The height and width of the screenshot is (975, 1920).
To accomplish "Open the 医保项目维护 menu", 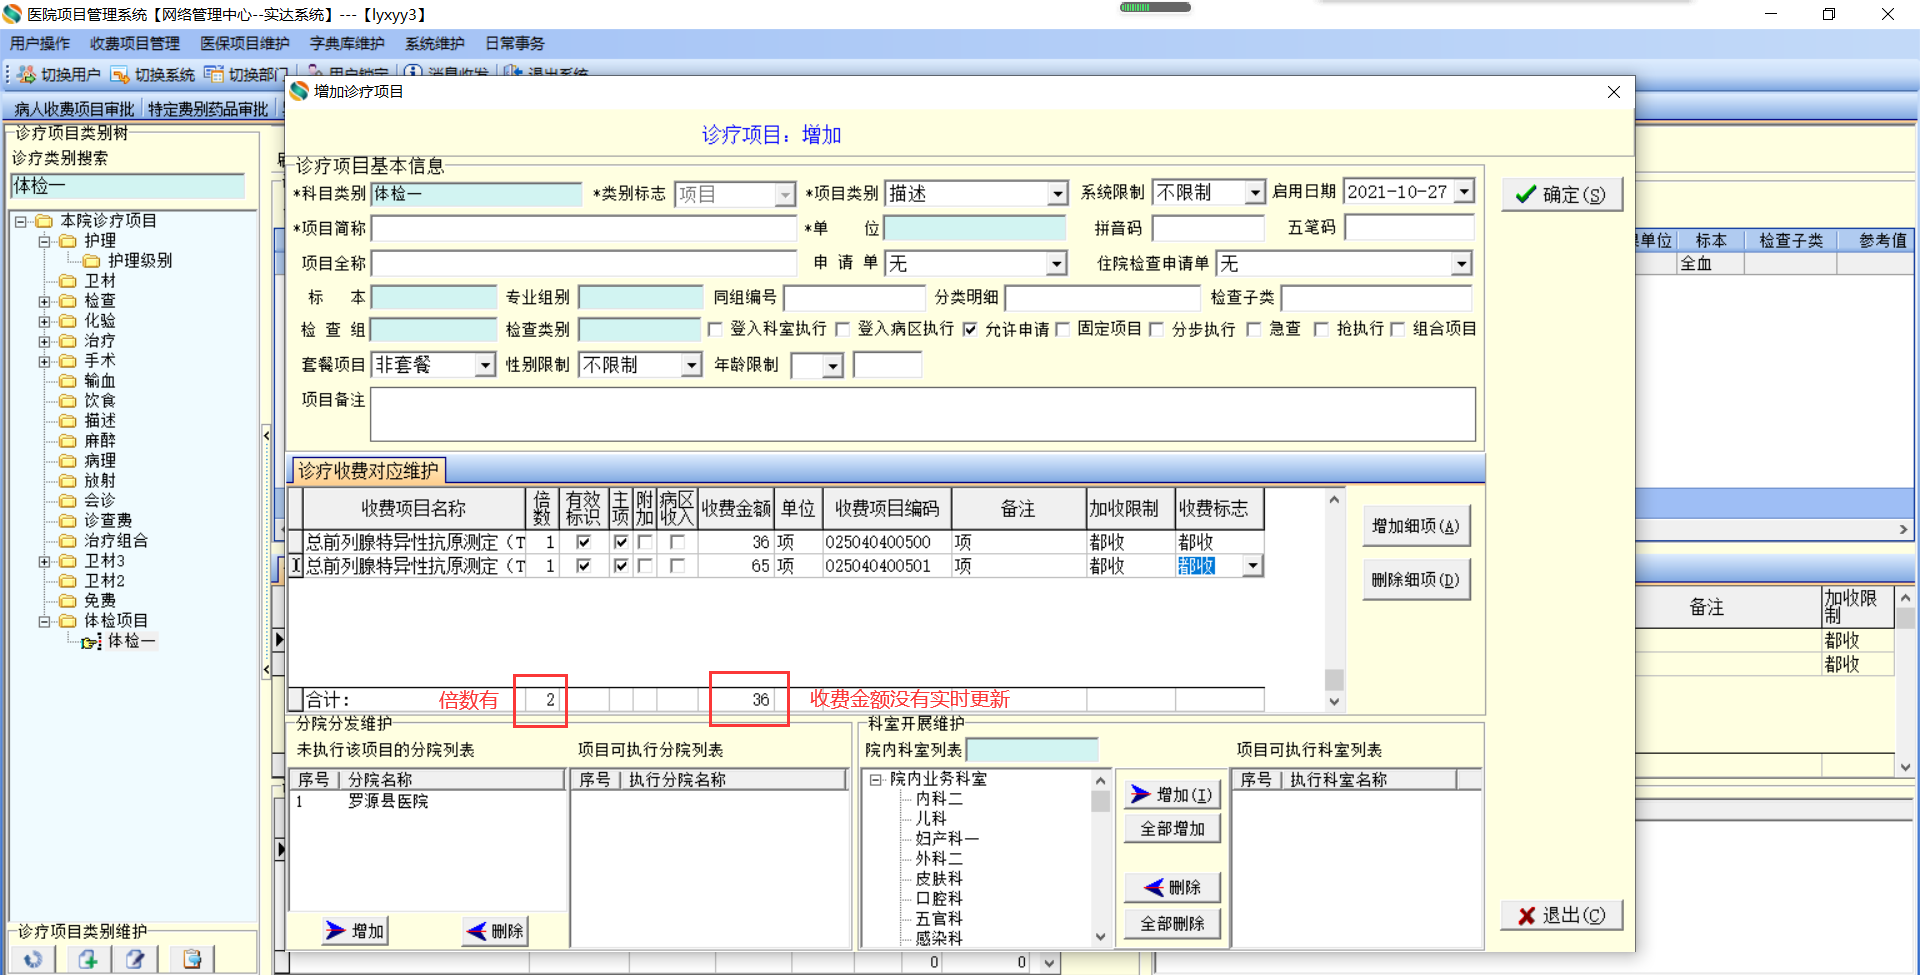I will 245,44.
